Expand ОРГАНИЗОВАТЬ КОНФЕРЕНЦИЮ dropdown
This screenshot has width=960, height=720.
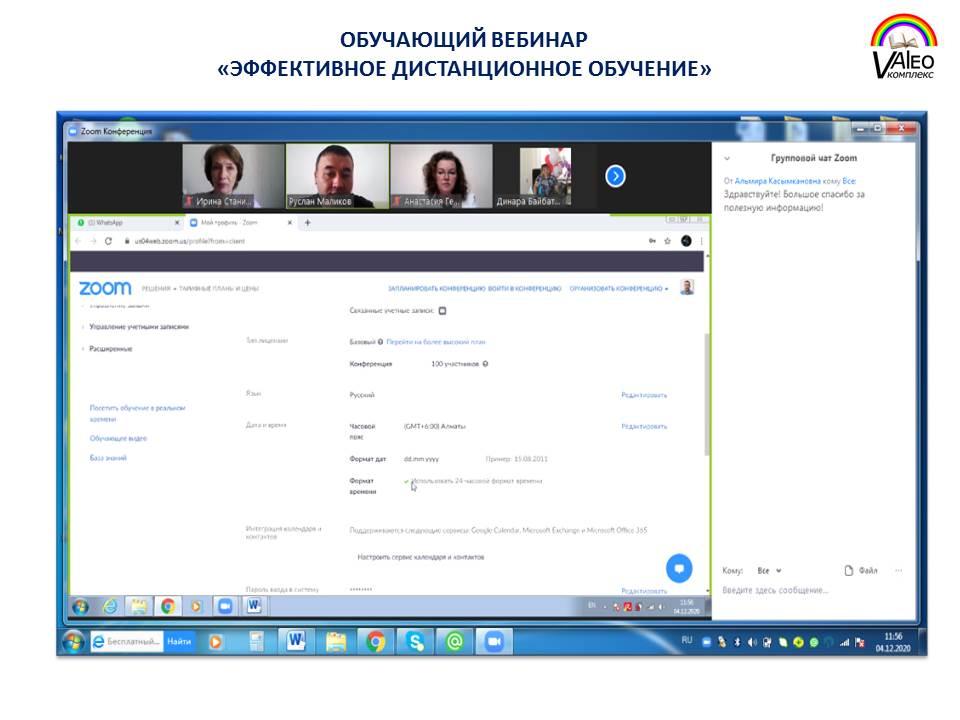tap(618, 288)
